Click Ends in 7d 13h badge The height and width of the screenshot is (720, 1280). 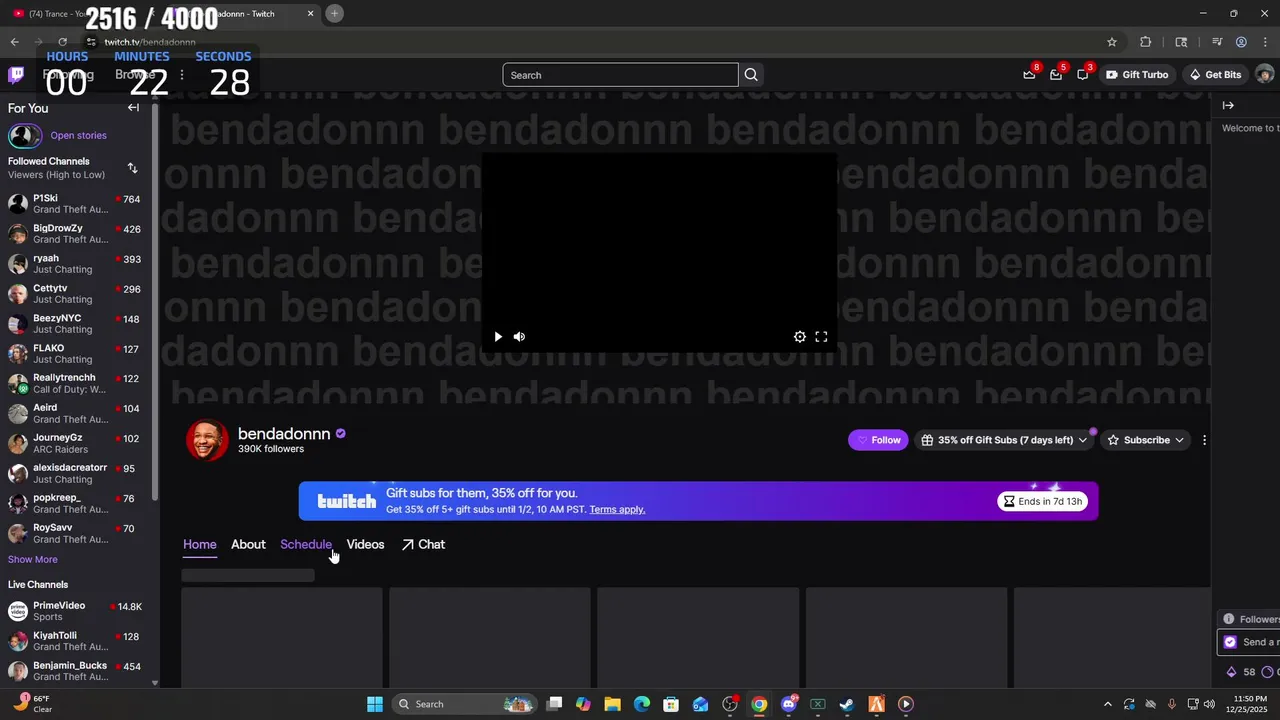[1043, 501]
